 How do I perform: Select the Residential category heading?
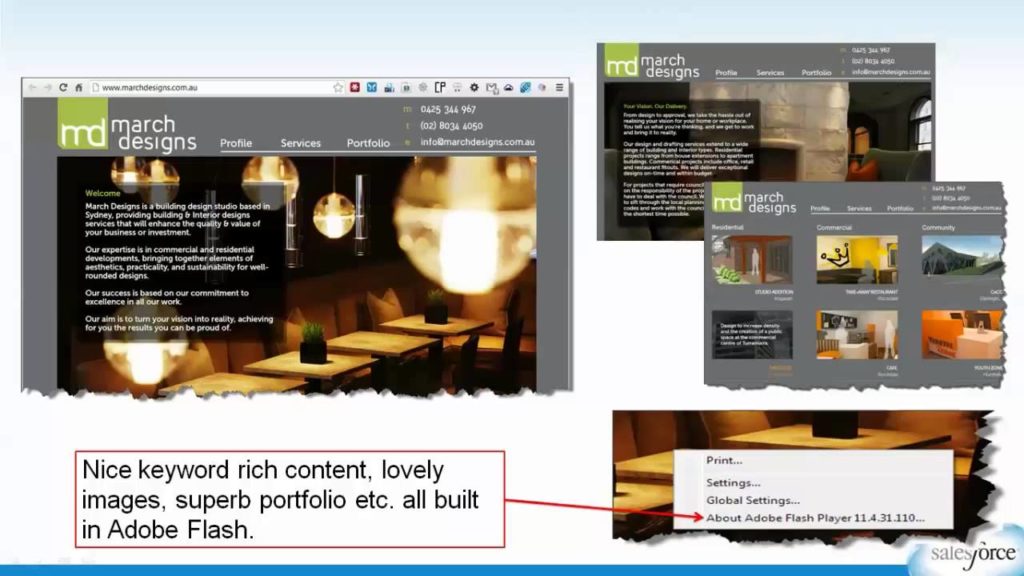[728, 227]
